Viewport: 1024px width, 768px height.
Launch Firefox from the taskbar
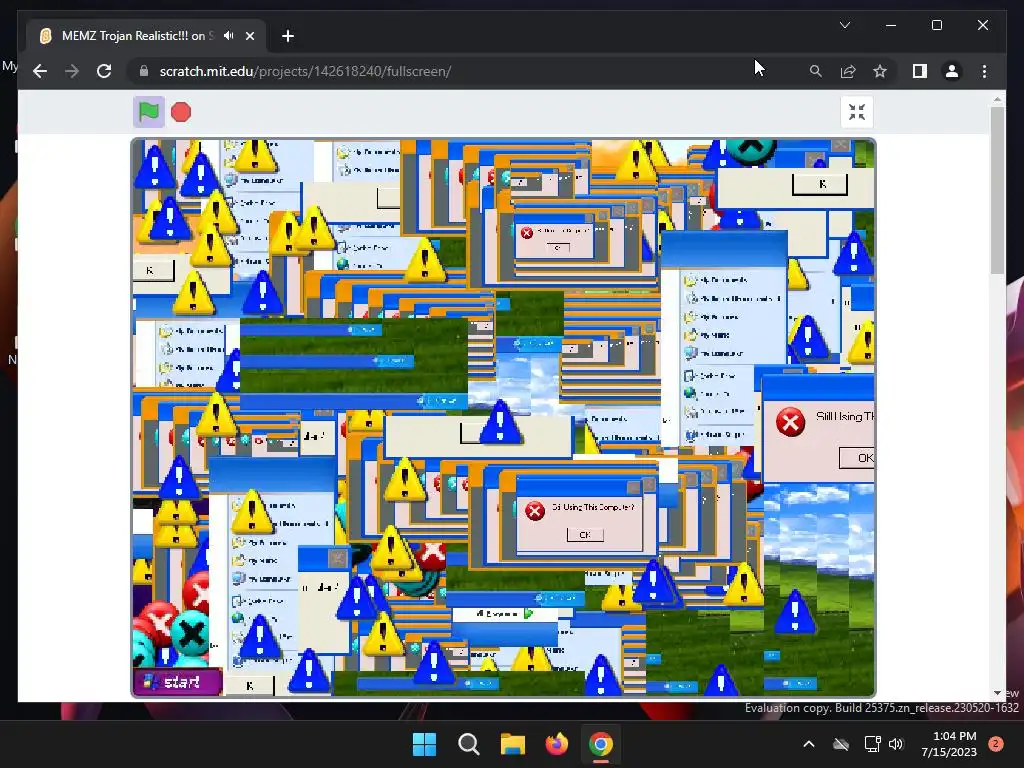pos(556,744)
